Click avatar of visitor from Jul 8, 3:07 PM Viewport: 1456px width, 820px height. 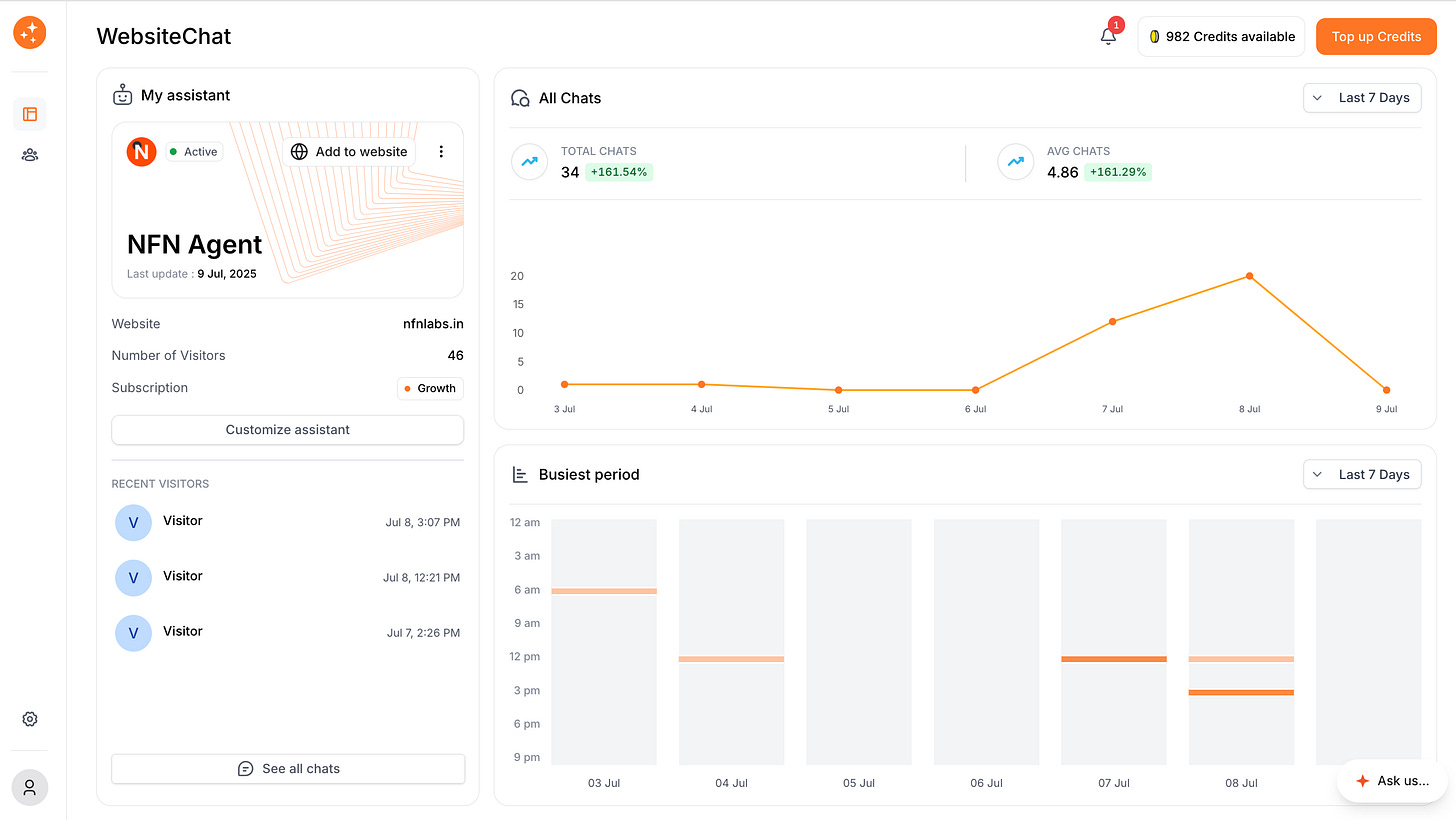[133, 523]
